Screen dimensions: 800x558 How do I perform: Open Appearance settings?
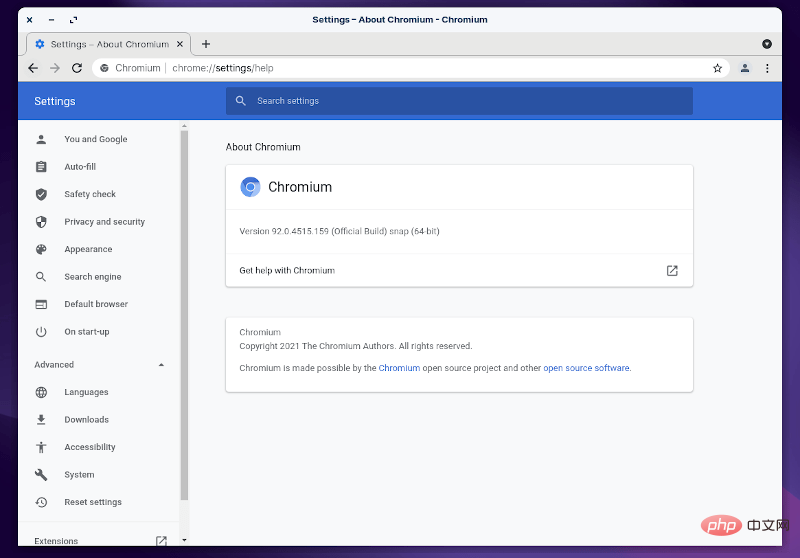click(x=88, y=249)
